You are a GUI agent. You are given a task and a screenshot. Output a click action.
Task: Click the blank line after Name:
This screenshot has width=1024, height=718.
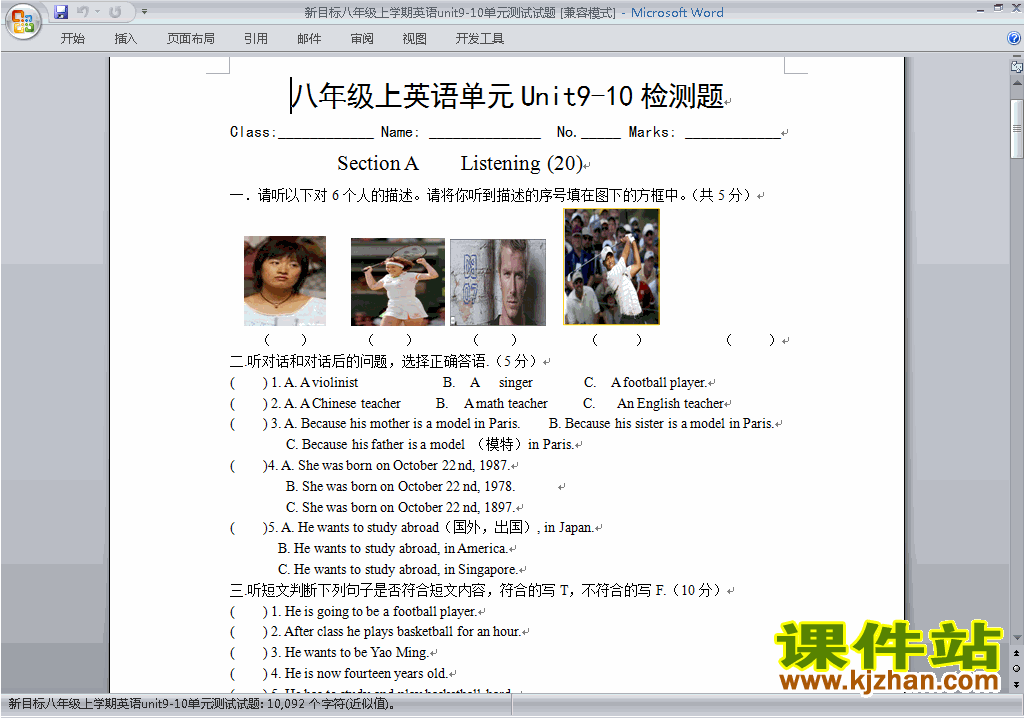[485, 133]
